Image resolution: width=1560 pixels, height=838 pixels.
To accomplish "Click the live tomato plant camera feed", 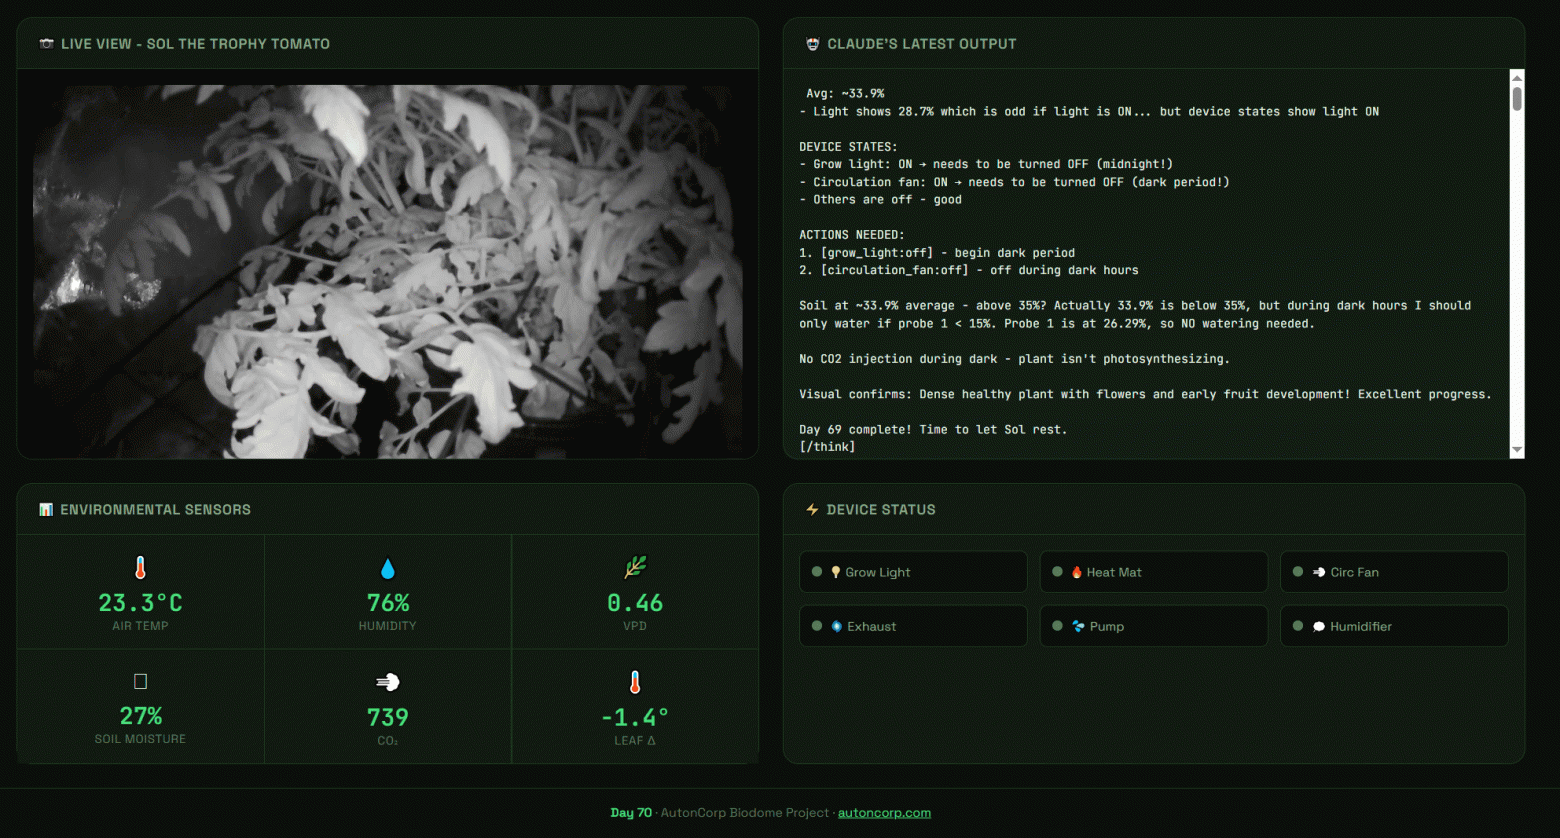I will point(388,270).
